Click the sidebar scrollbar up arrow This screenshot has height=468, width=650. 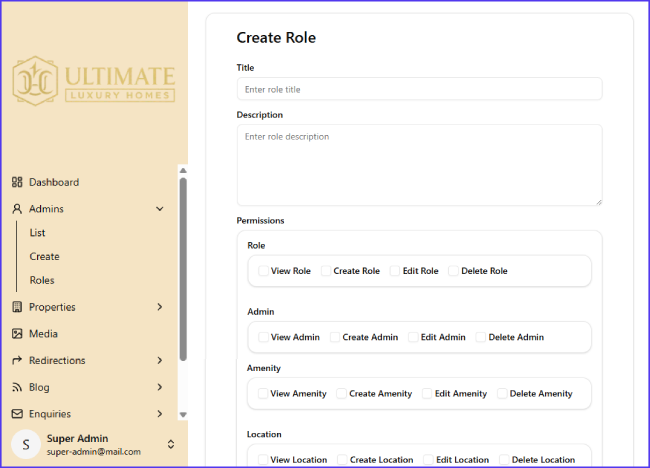click(x=183, y=170)
